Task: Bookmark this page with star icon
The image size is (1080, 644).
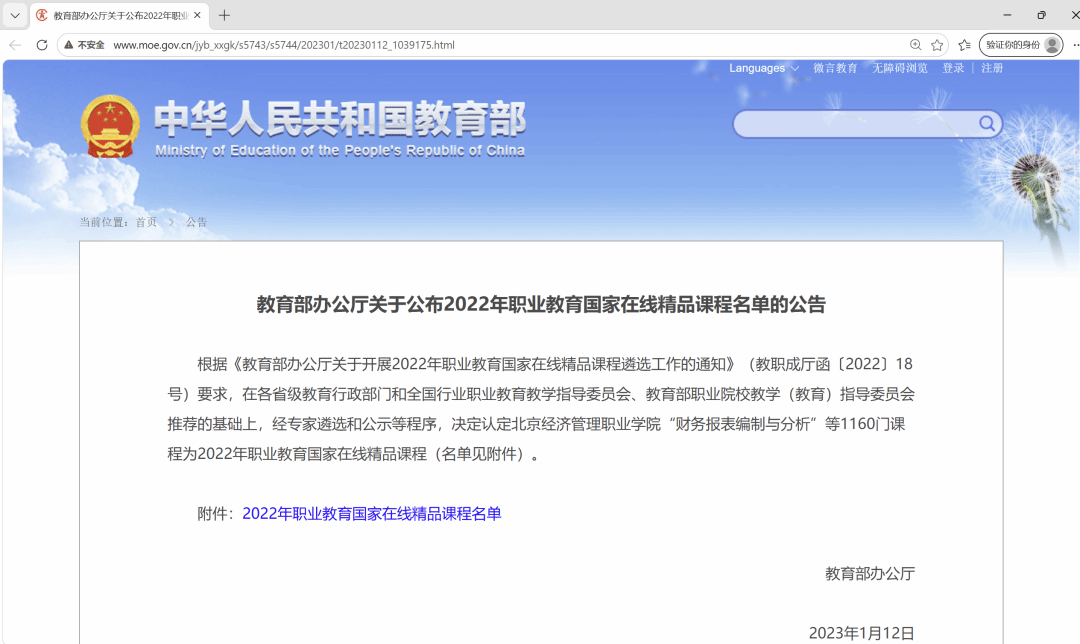Action: [937, 45]
